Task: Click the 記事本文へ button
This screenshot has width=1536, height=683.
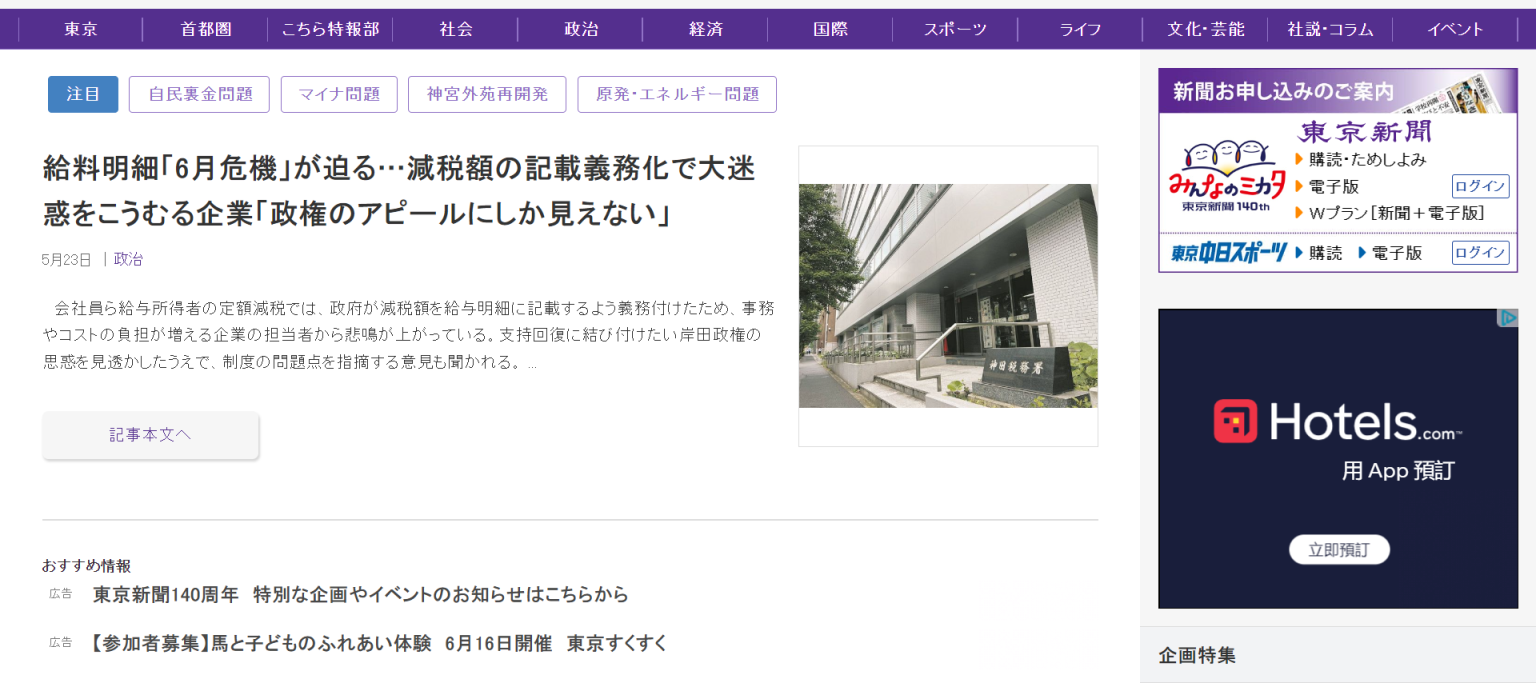Action: pos(150,435)
